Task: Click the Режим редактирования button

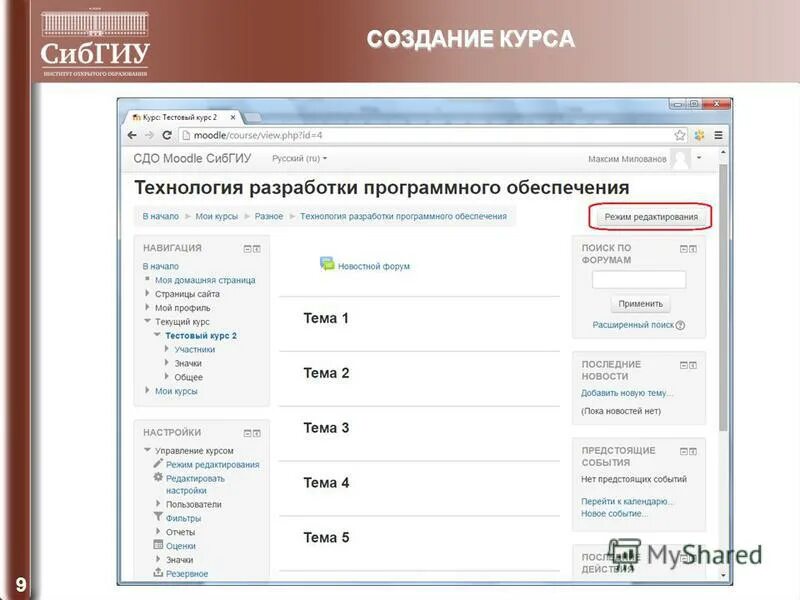Action: coord(651,217)
